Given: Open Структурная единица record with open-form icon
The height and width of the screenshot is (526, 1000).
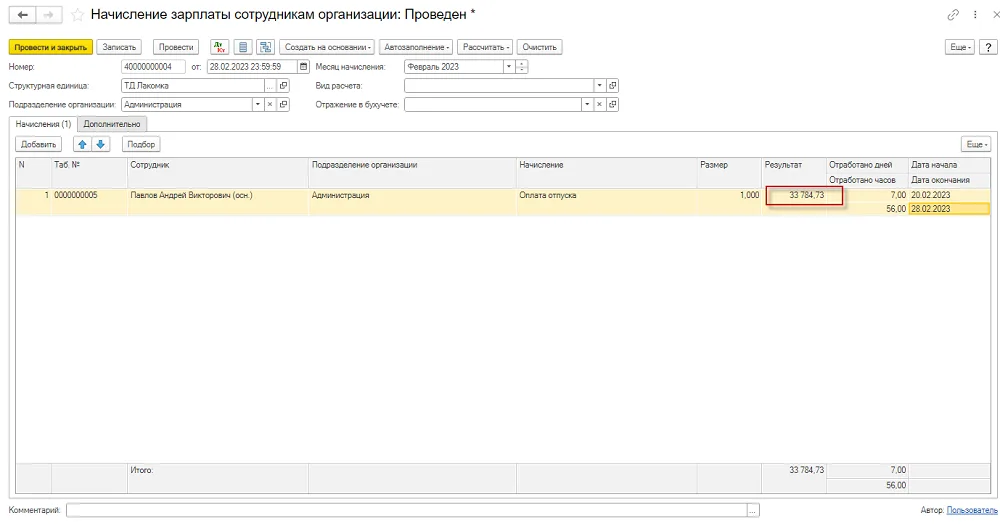Looking at the screenshot, I should tap(283, 85).
